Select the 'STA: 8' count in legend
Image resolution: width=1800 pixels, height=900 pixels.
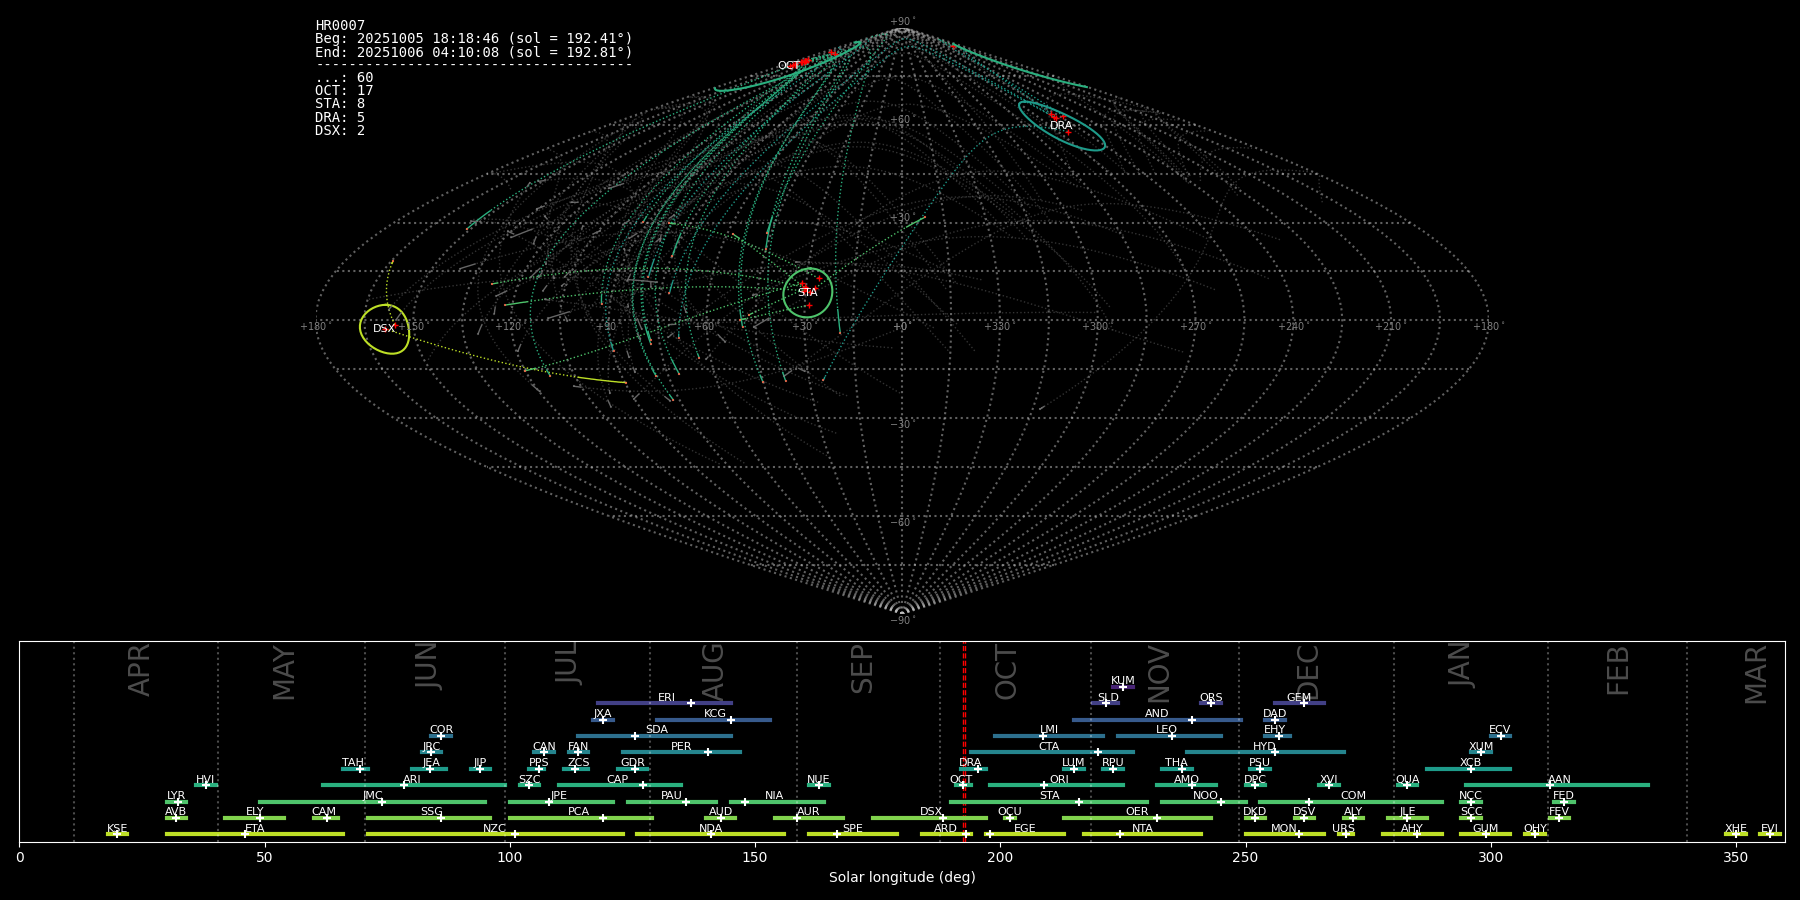click(340, 104)
